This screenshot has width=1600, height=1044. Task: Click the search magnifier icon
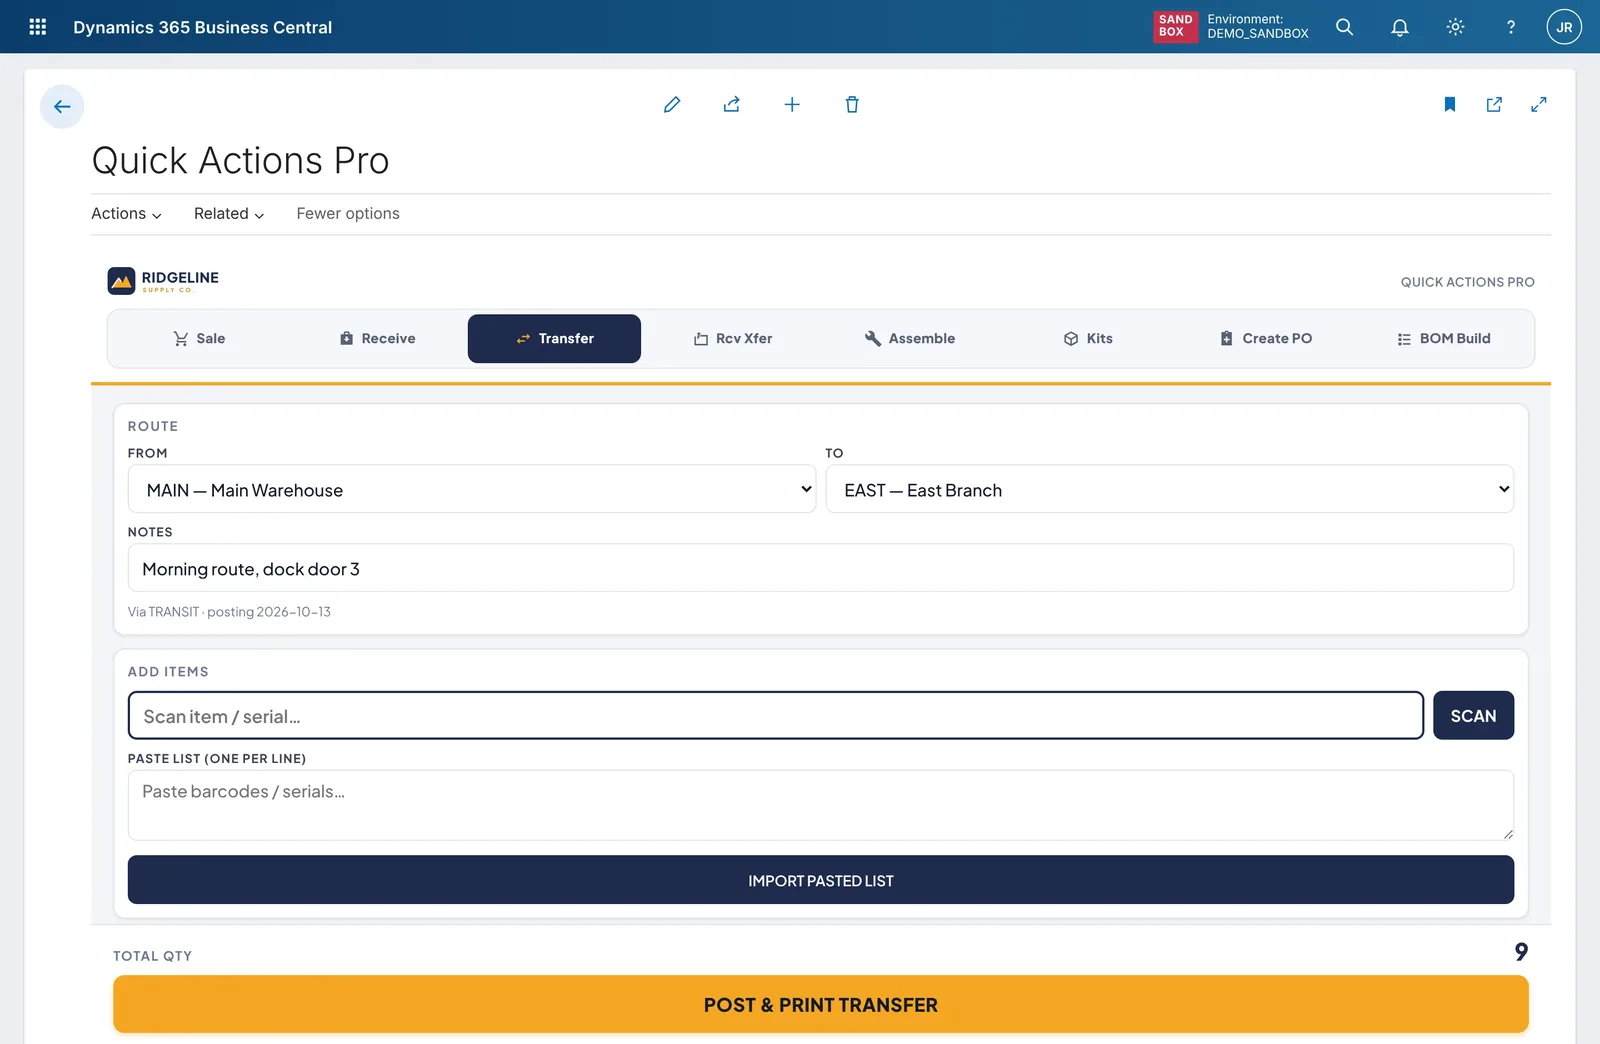1345,27
